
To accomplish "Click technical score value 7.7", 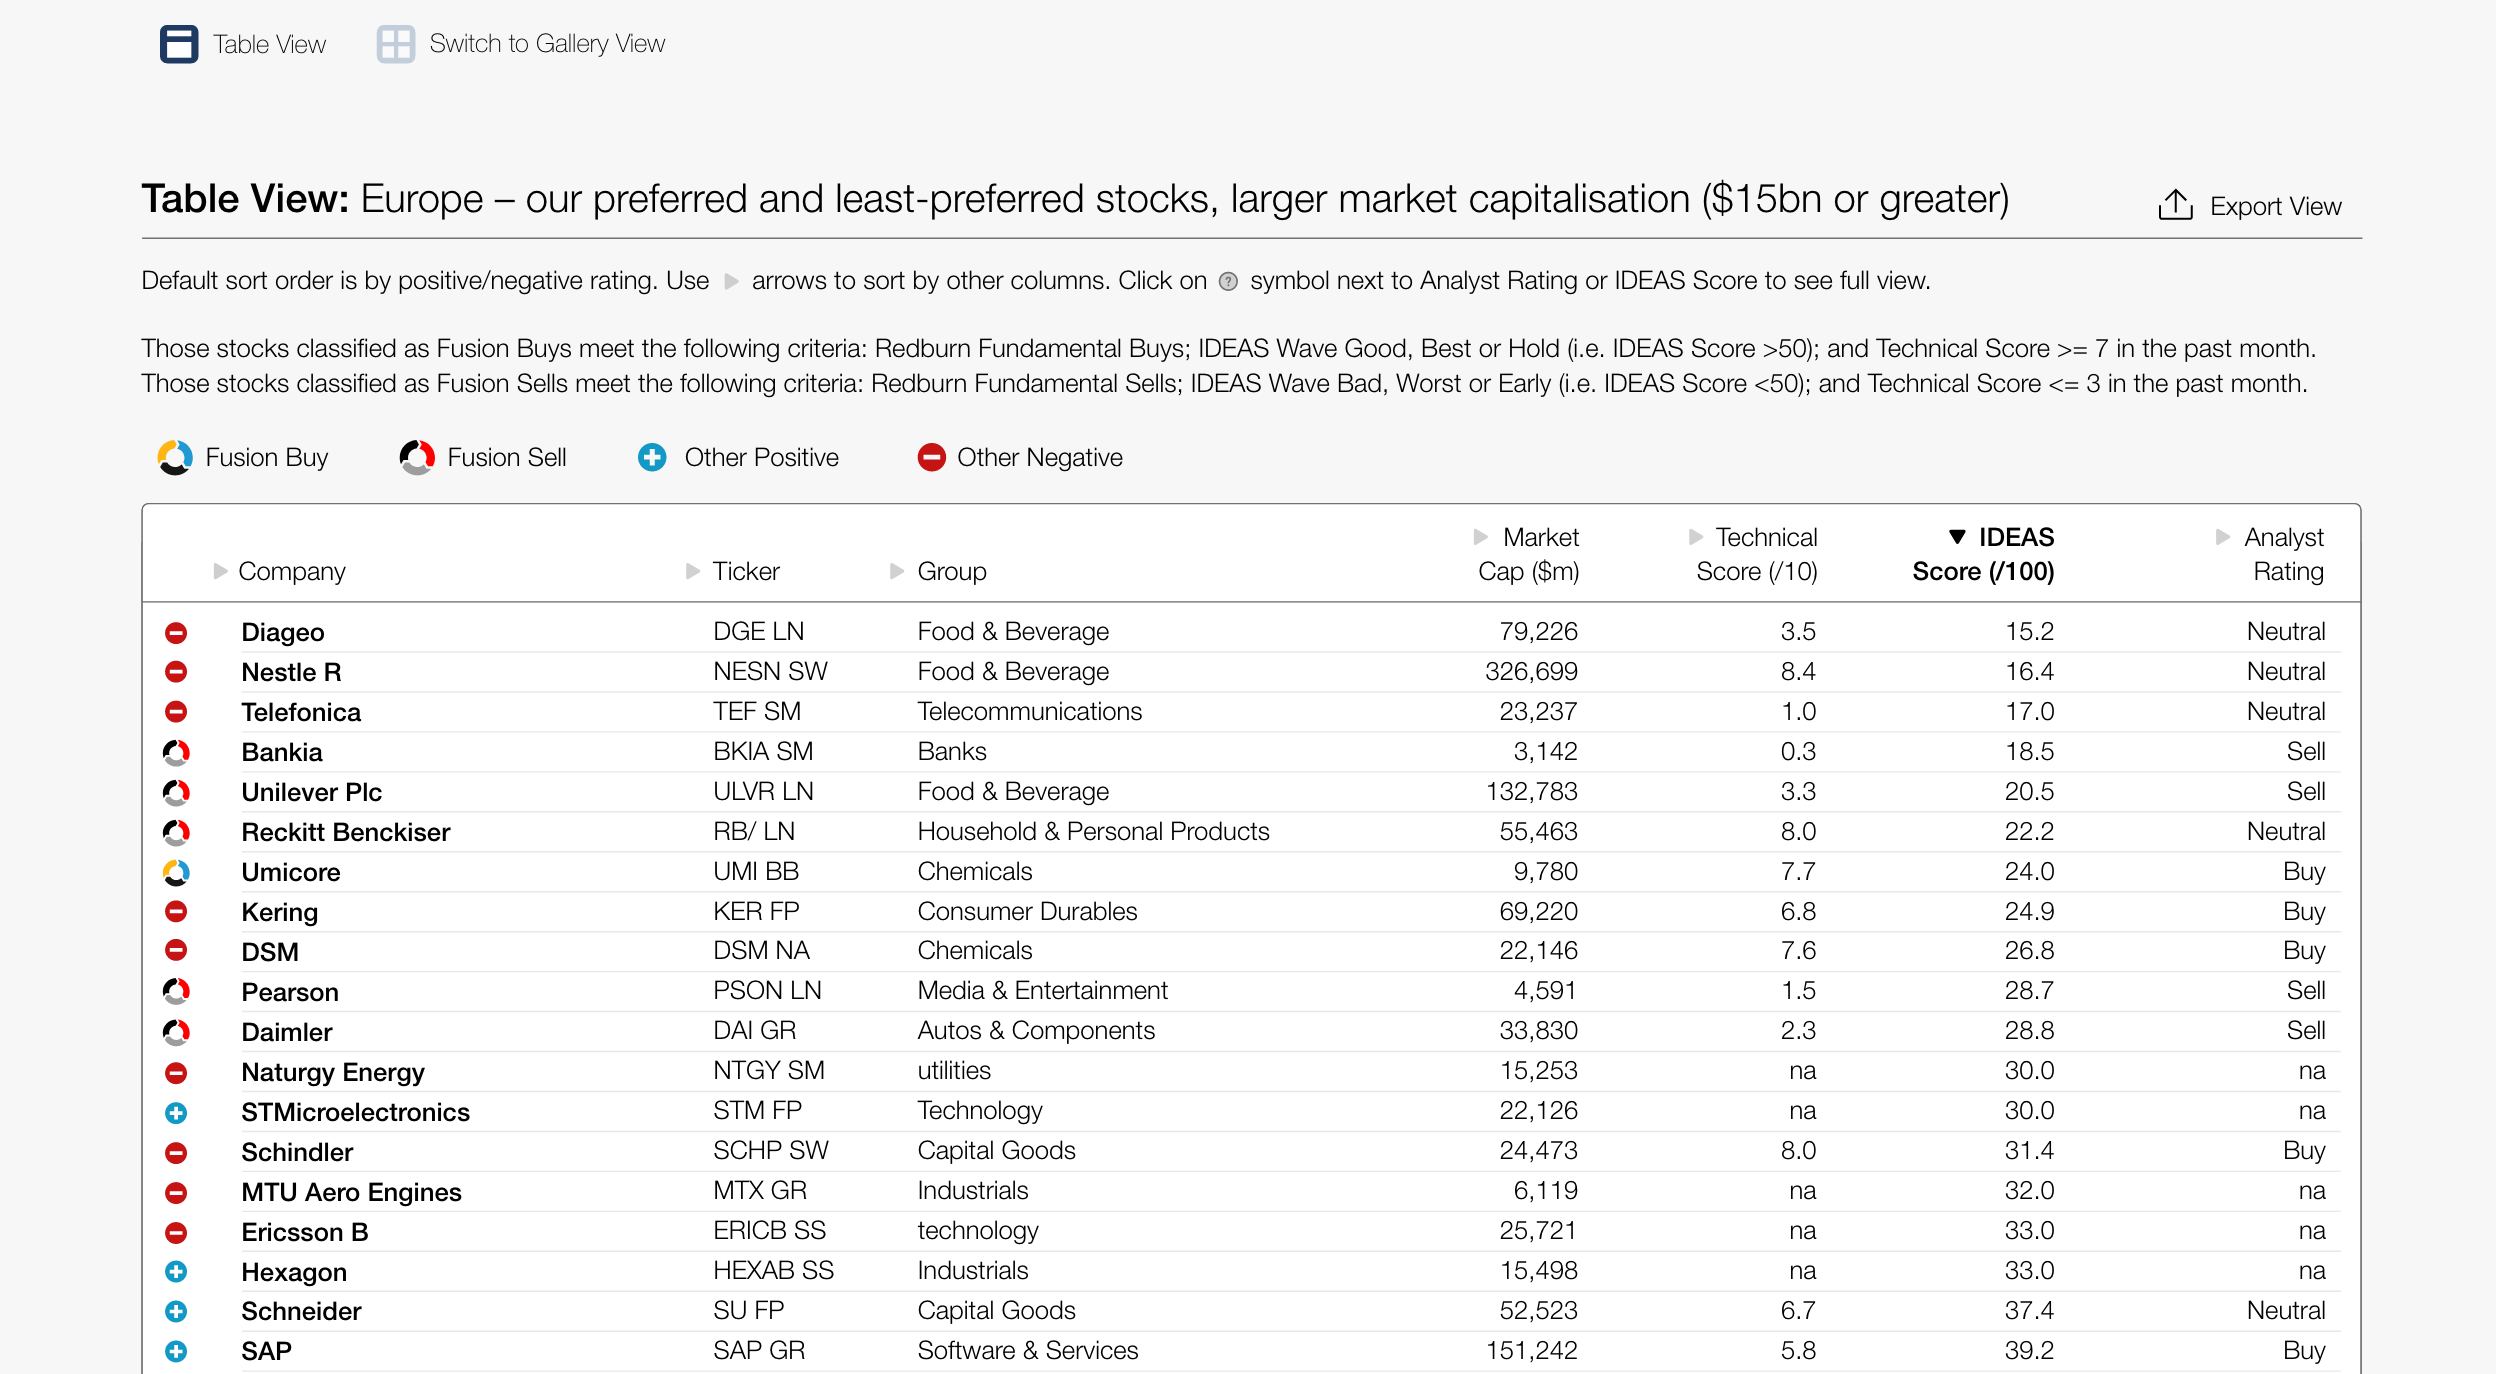I will coord(1797,871).
